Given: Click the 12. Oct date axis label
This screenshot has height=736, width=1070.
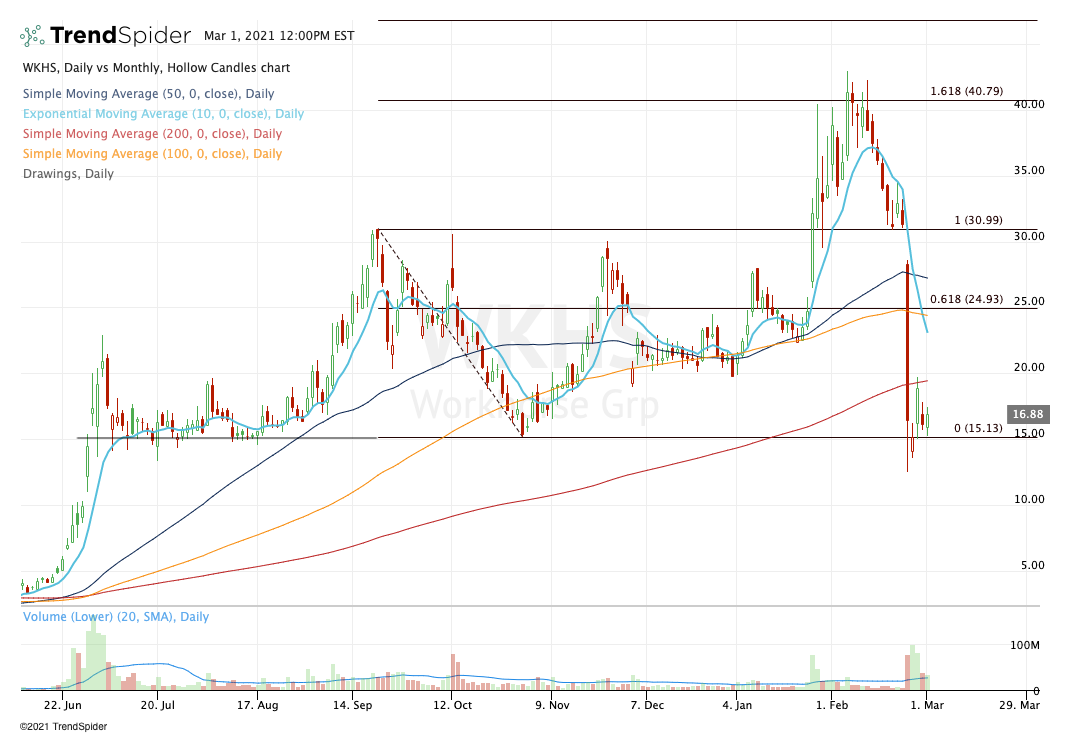Looking at the screenshot, I should pos(451,705).
